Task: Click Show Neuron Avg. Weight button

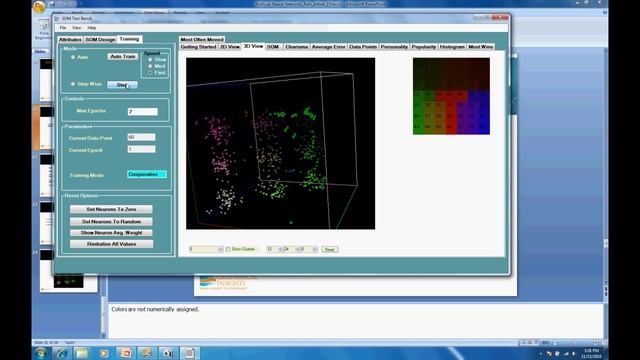Action: point(111,233)
